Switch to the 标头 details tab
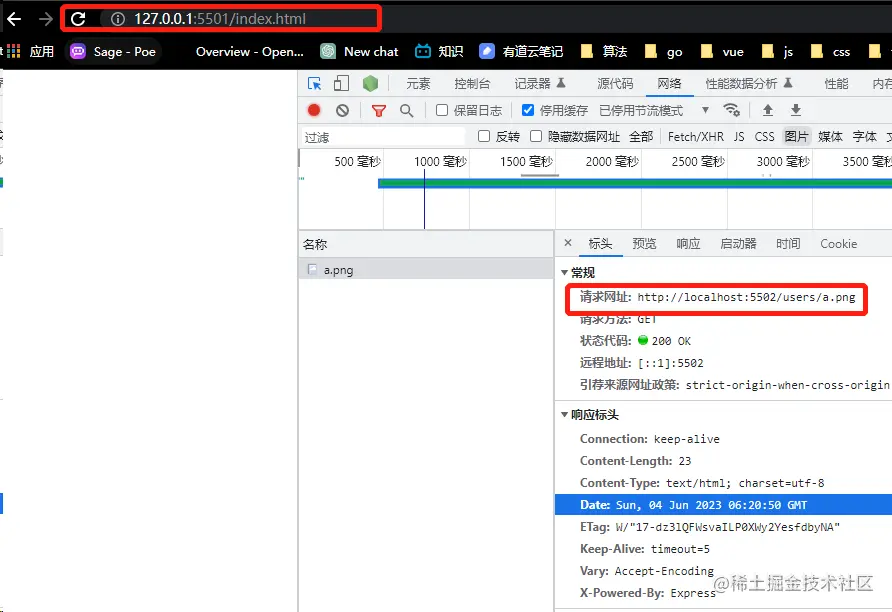Screen dimensions: 892x612 [600, 244]
